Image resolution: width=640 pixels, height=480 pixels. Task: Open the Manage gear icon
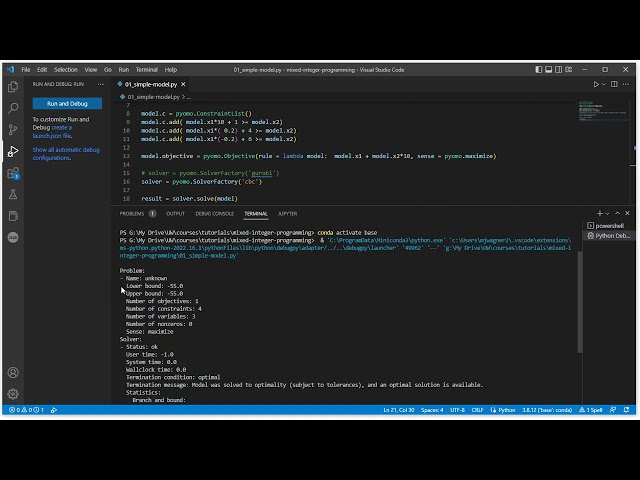coord(13,394)
